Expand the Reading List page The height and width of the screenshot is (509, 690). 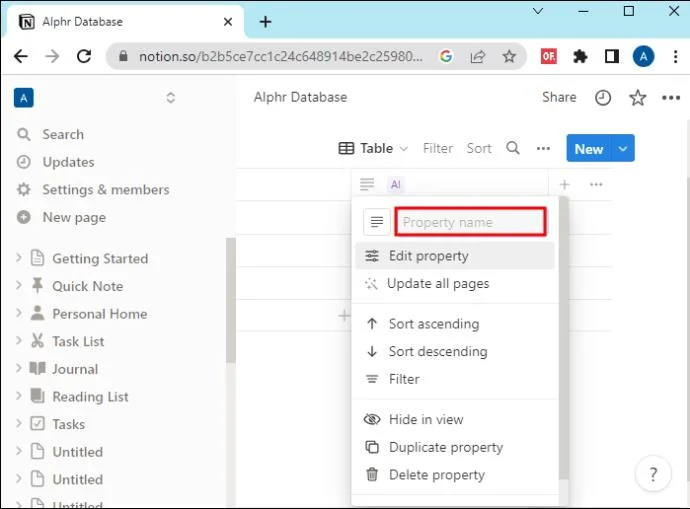click(18, 395)
